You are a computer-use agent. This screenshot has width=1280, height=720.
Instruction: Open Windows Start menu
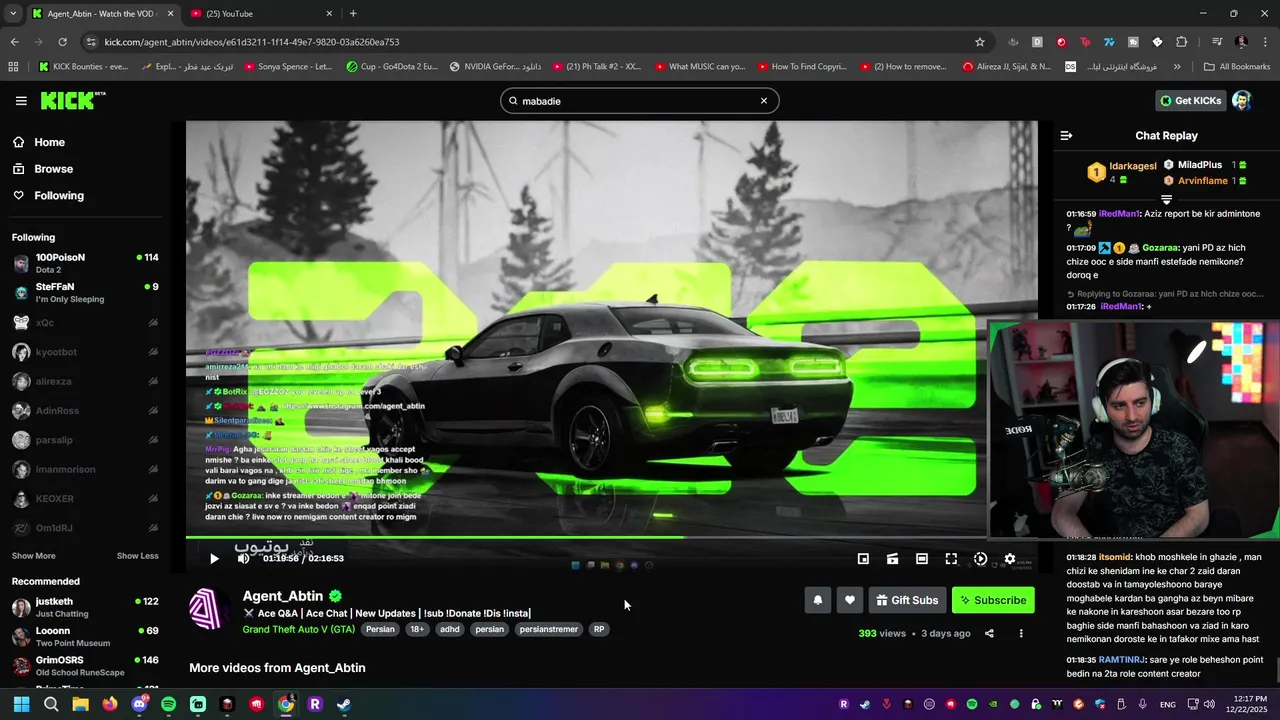pos(22,704)
